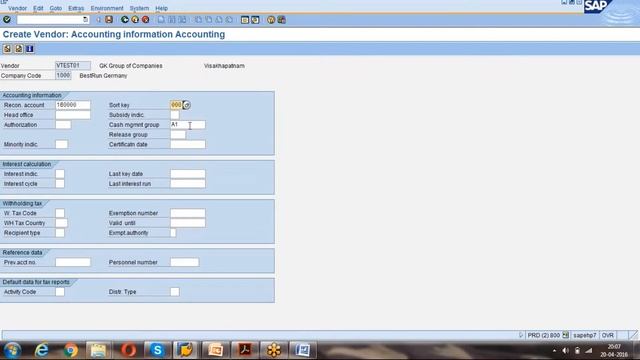Click the Distr. Type field
The width and height of the screenshot is (640, 360).
(x=175, y=292)
